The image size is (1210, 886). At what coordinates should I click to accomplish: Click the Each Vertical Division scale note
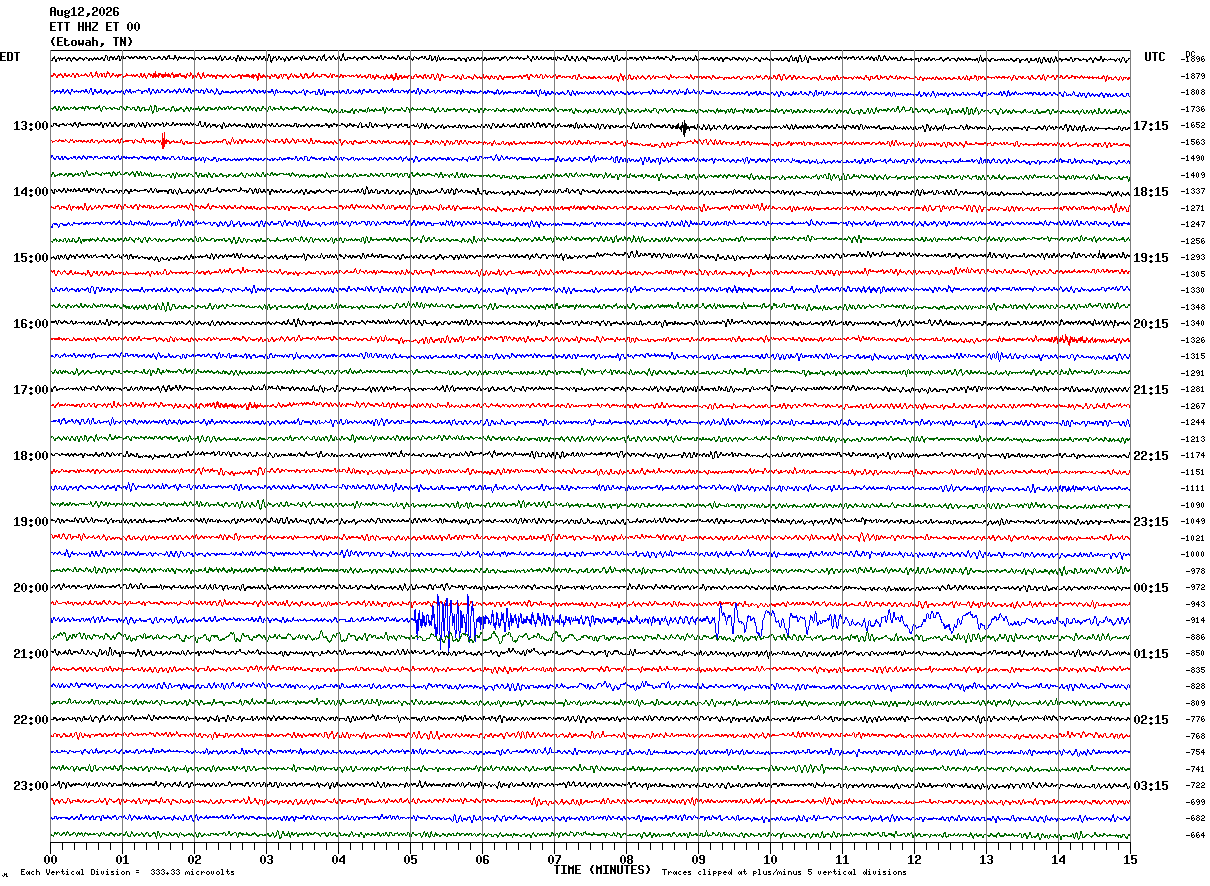pyautogui.click(x=127, y=872)
